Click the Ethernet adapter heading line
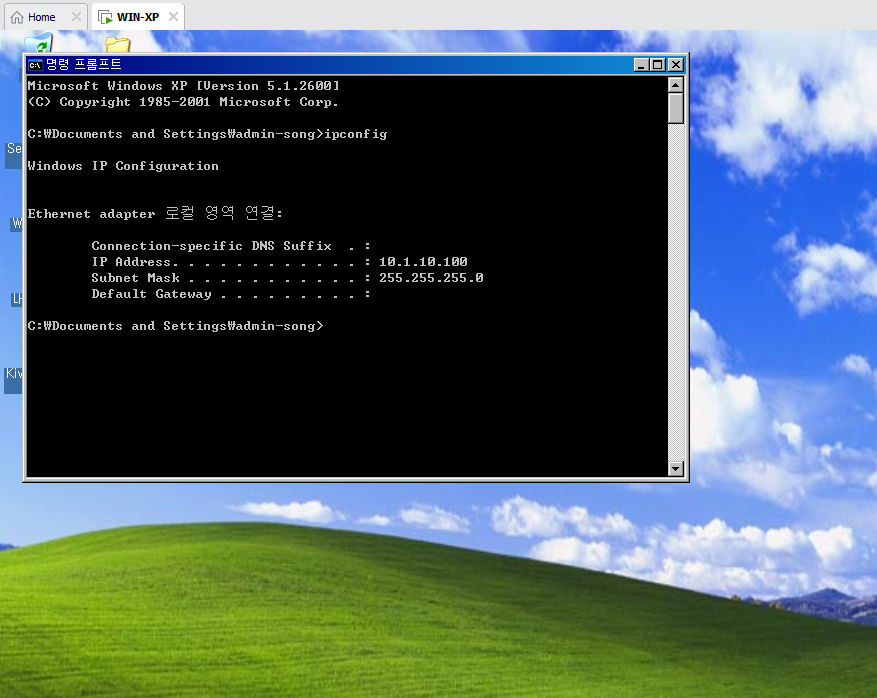 [155, 214]
